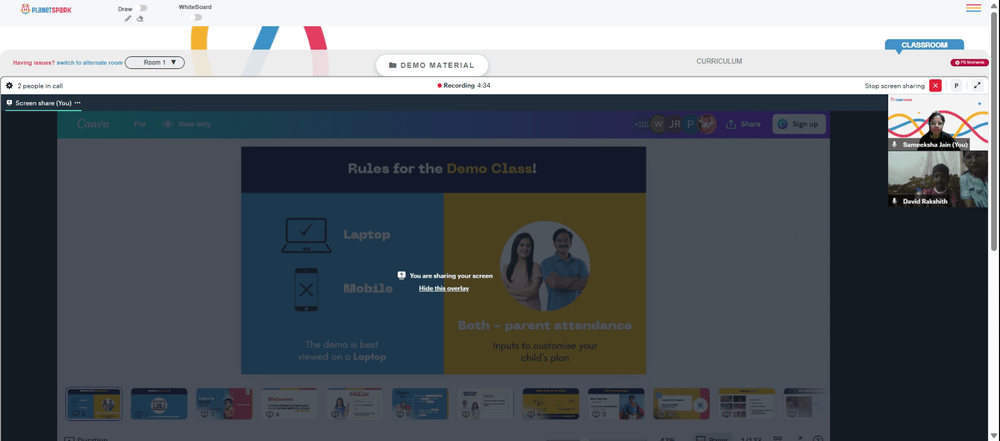
Task: Click mobile phone X icon on slide
Action: (x=306, y=290)
